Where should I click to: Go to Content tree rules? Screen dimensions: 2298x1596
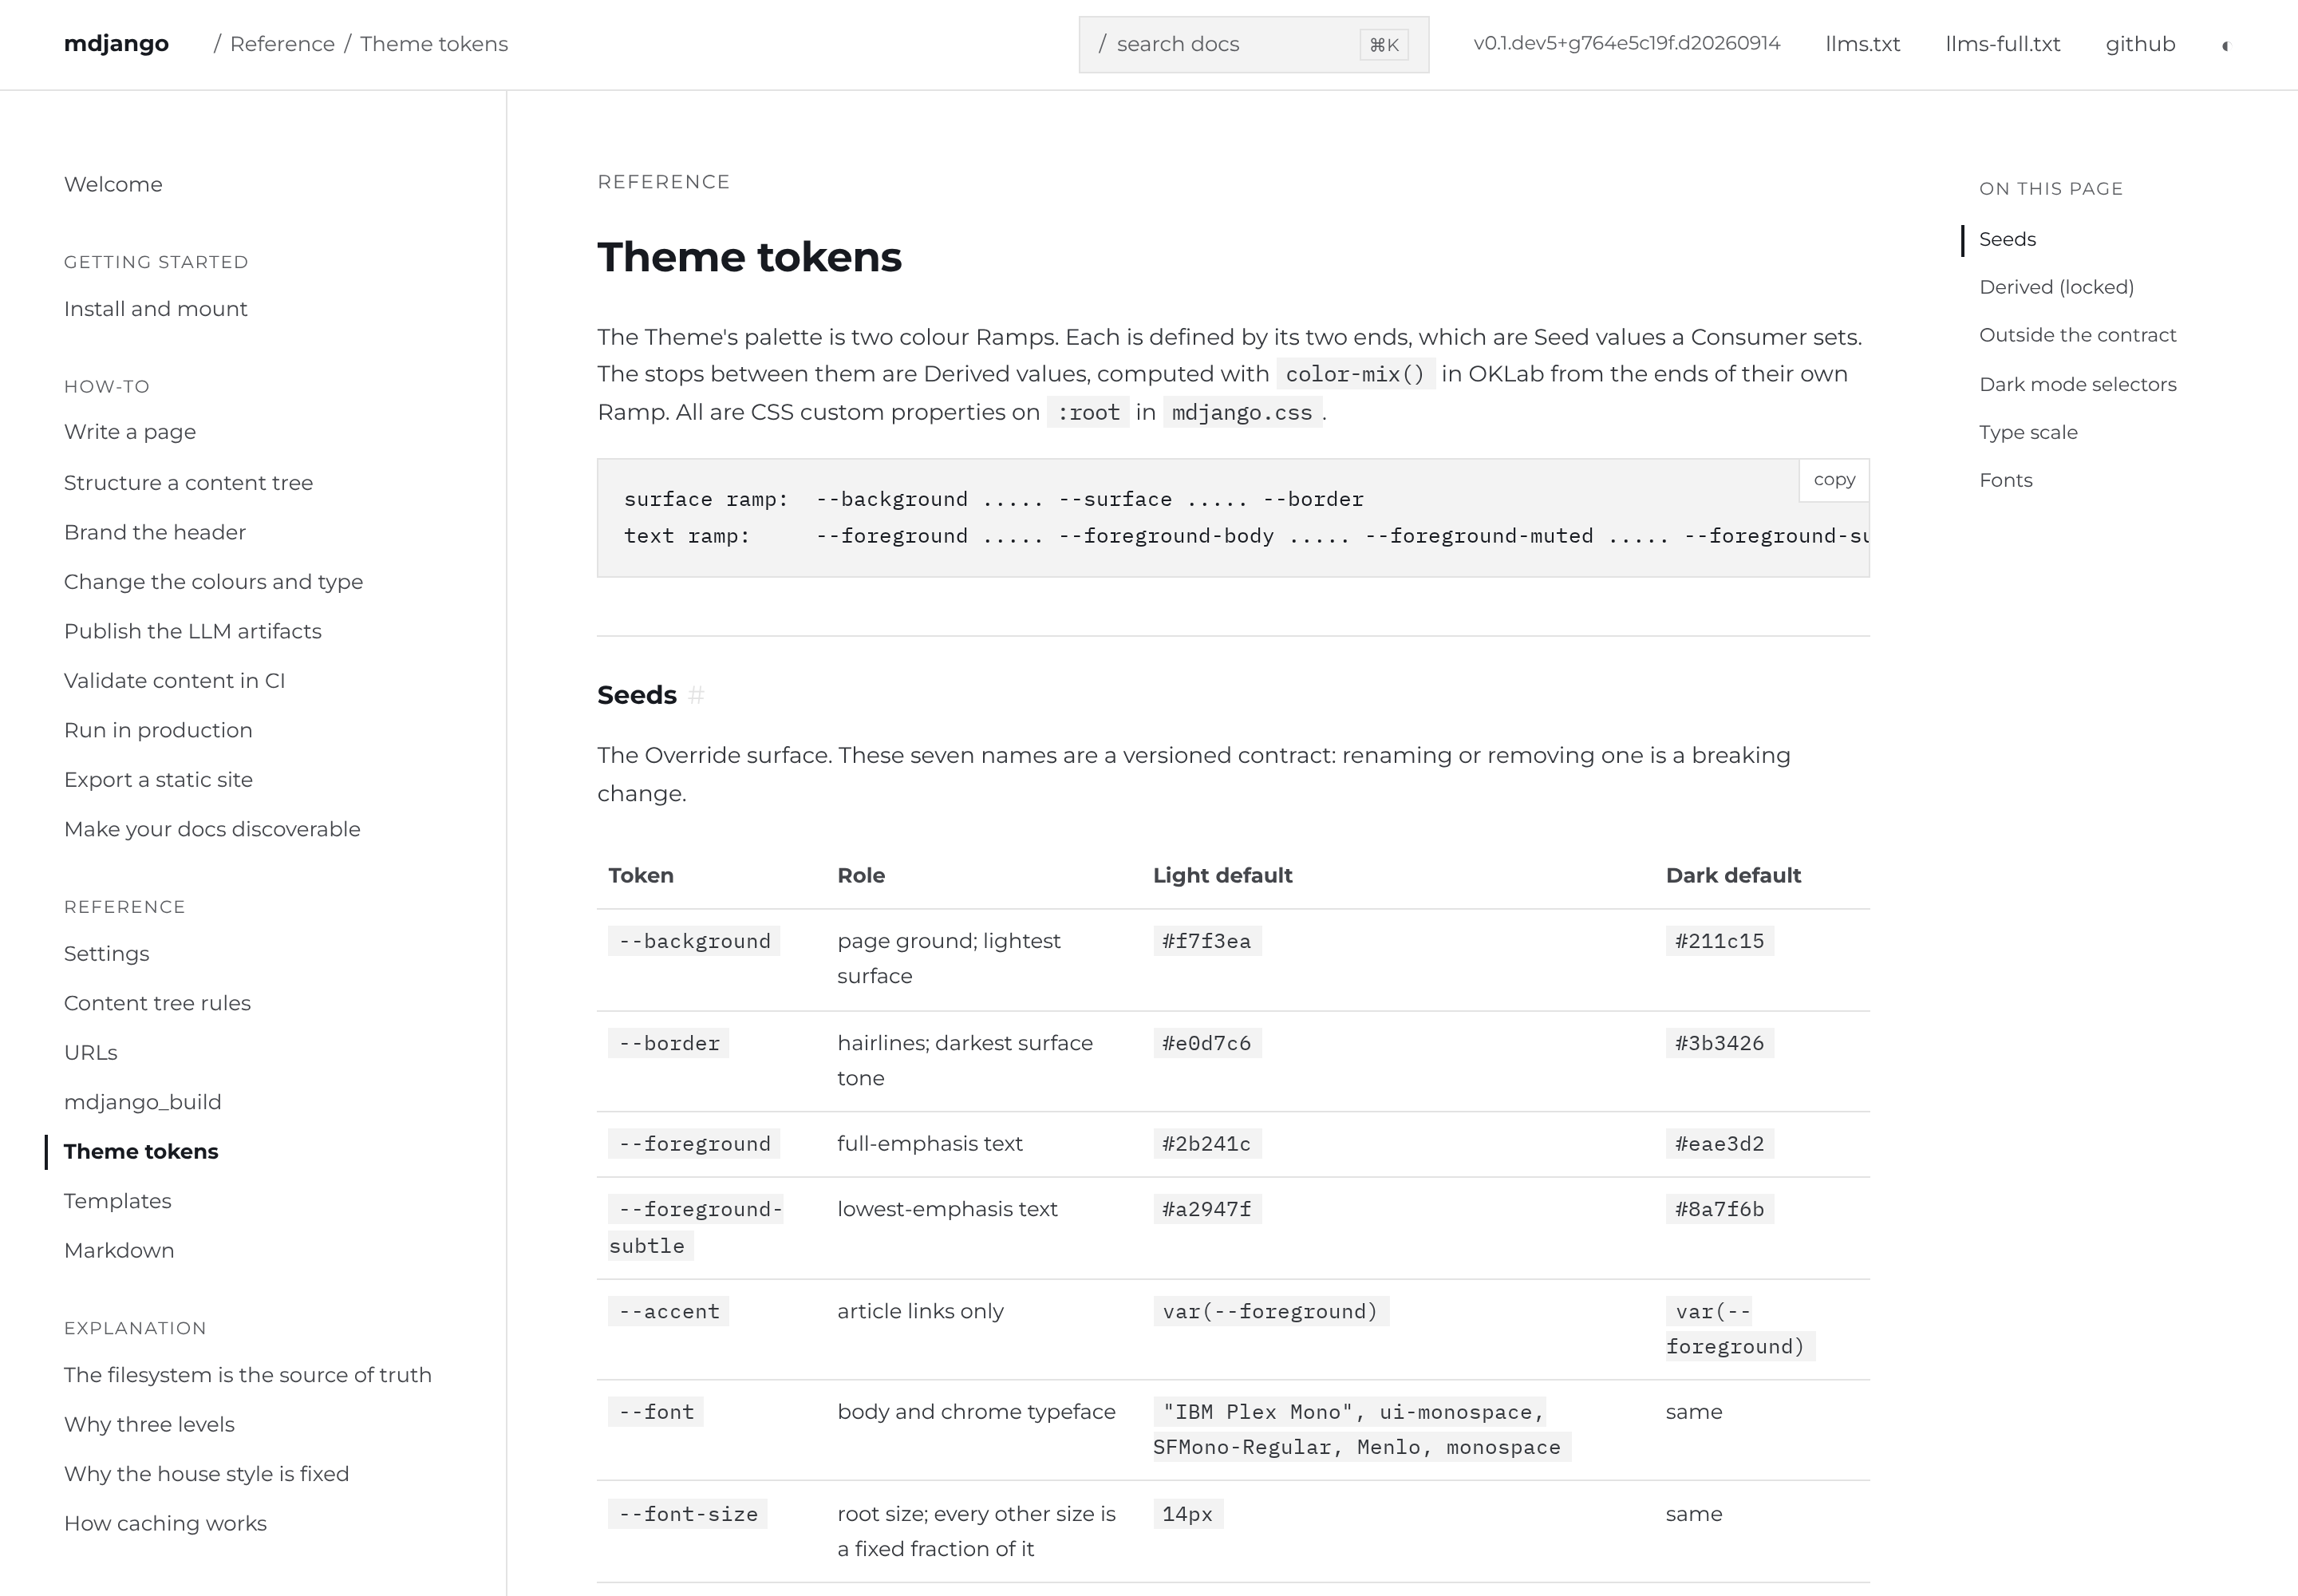coord(157,1003)
